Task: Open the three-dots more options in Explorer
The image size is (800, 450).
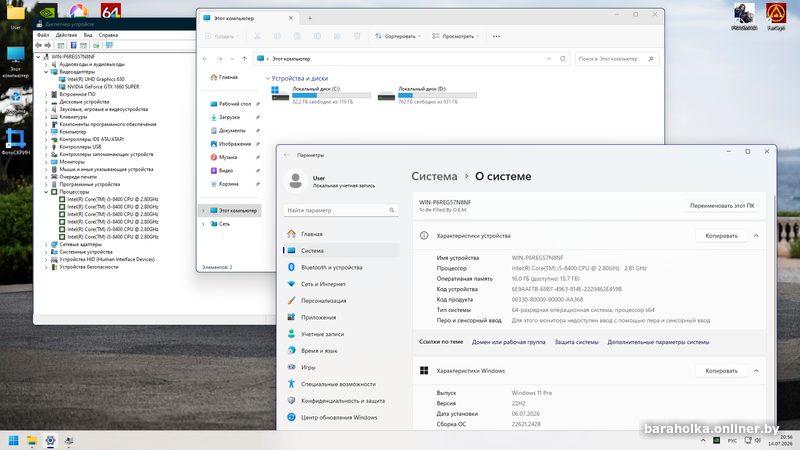Action: (x=496, y=36)
